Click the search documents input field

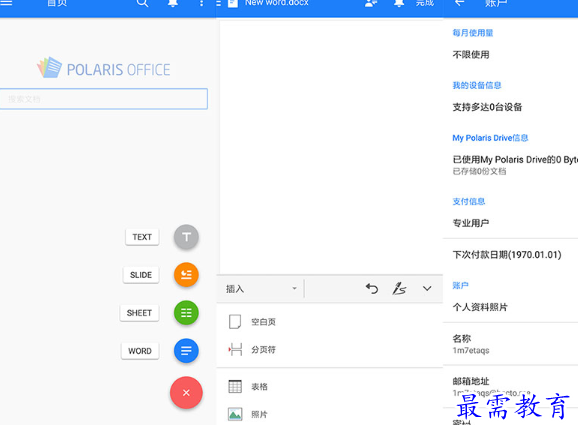(x=104, y=98)
